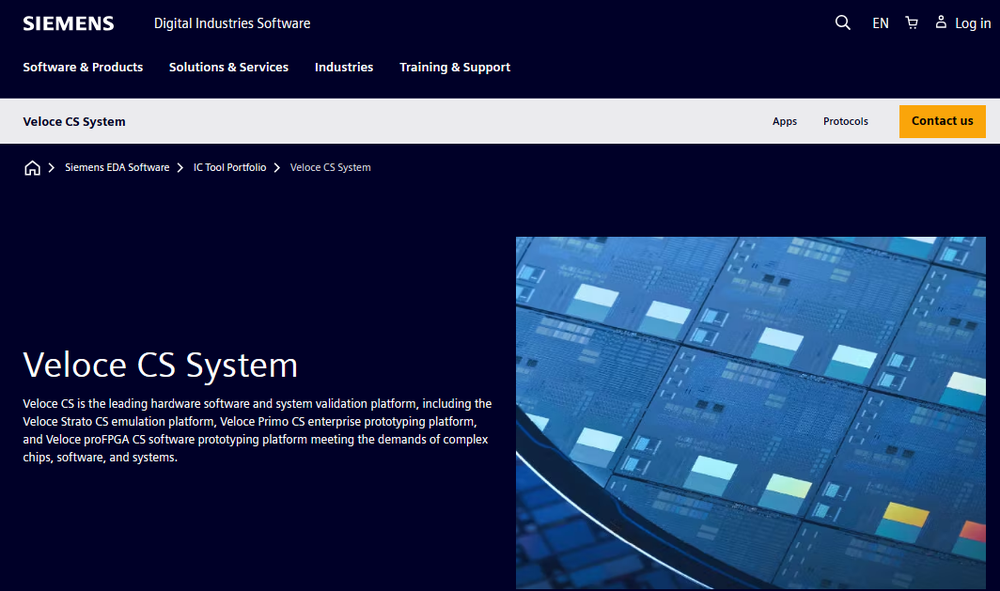
Task: Jump to the Apps section
Action: 784,121
